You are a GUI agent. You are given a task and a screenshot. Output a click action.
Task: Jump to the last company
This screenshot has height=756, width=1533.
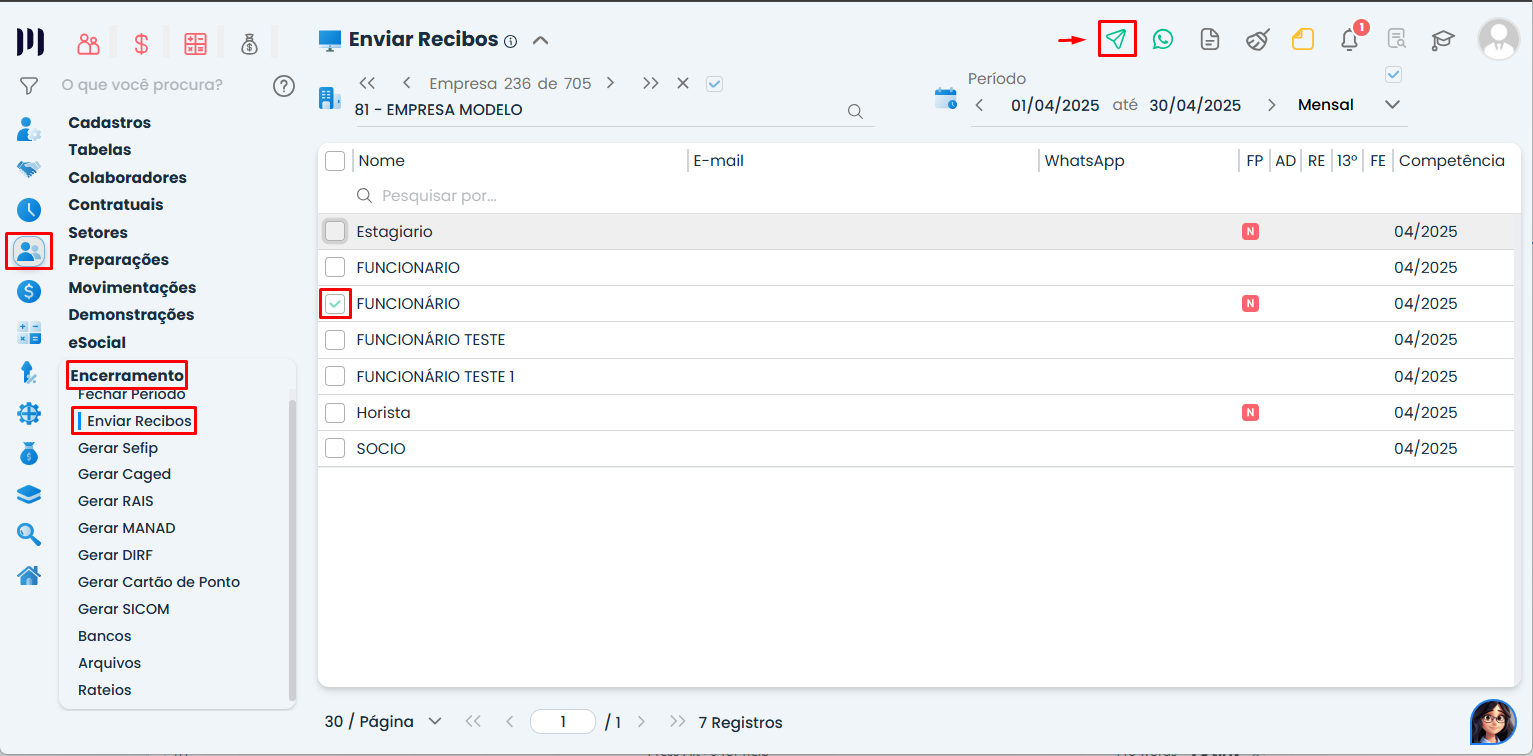point(651,84)
